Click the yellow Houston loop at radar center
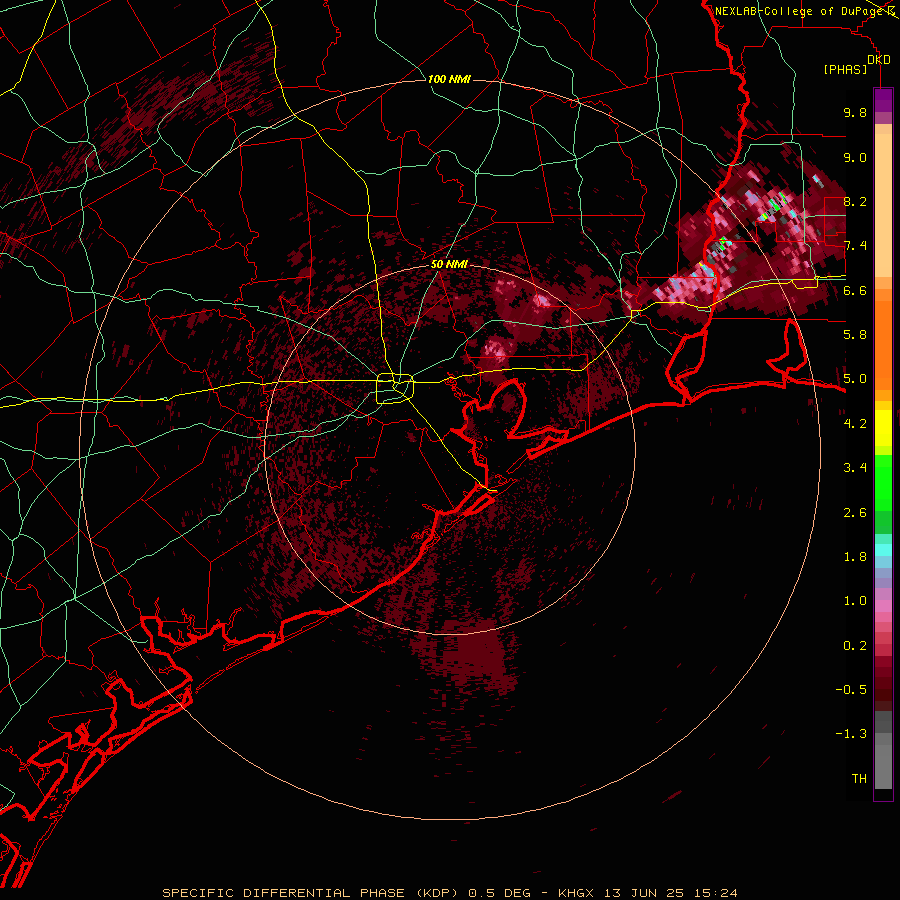The height and width of the screenshot is (900, 900). [x=395, y=389]
